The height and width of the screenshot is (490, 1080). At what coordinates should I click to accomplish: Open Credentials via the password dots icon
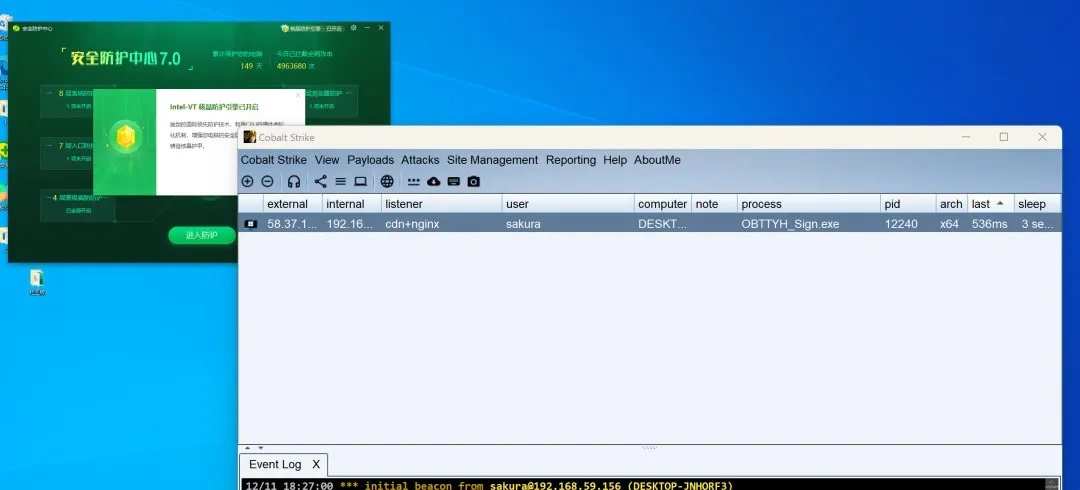click(413, 181)
